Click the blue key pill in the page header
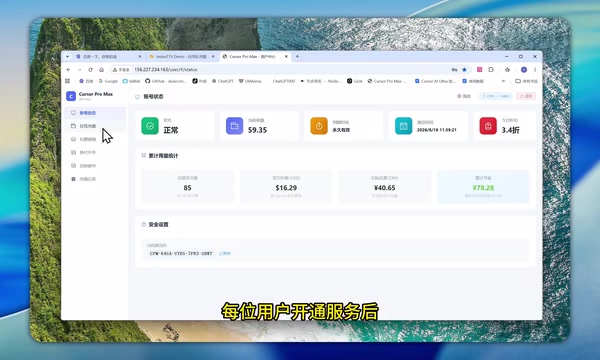 (x=496, y=96)
